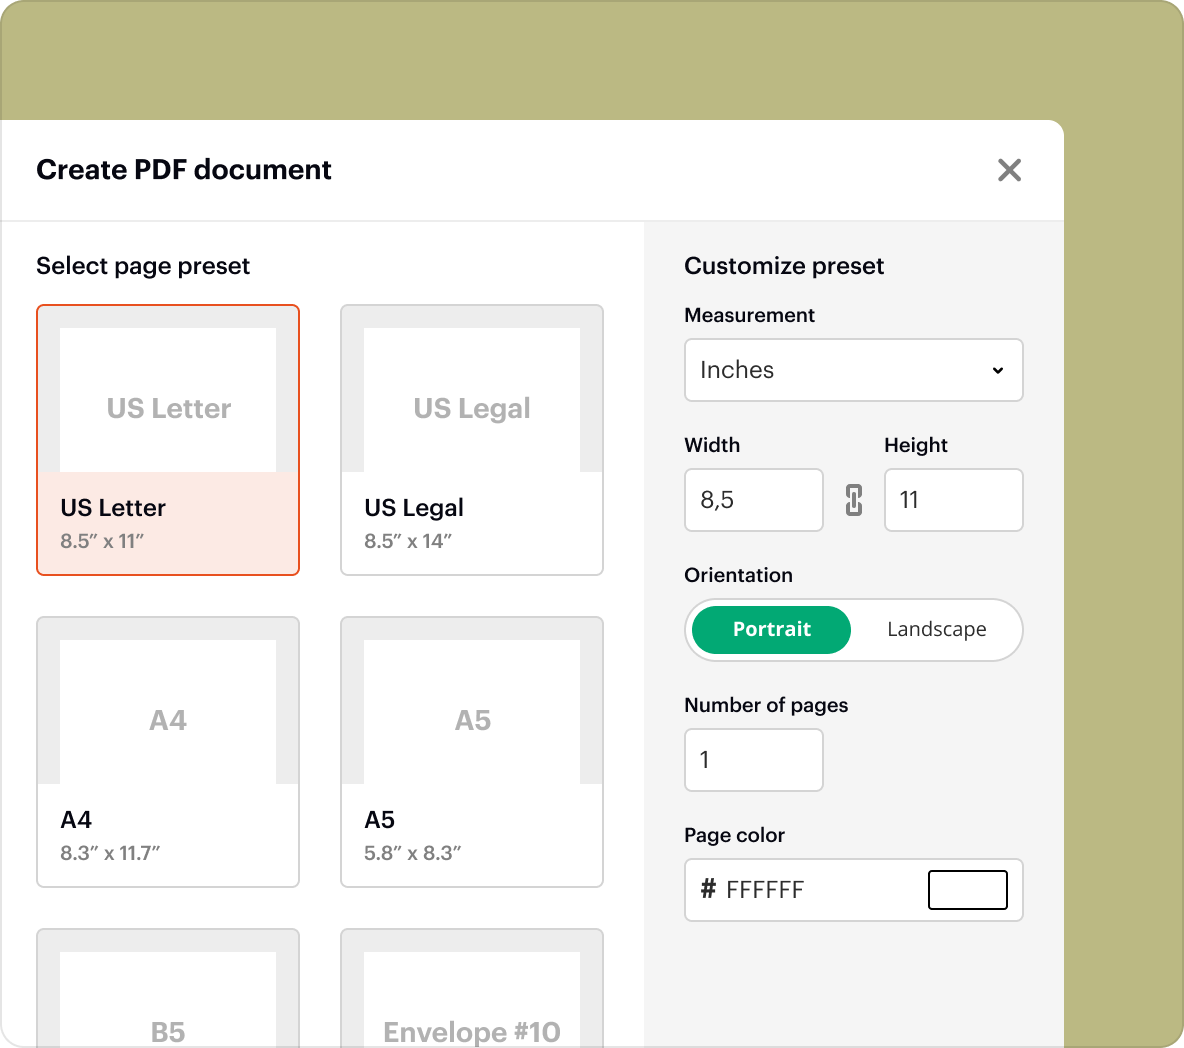Close the Create PDF document dialog
Screen dimensions: 1184x1048
(x=1009, y=170)
